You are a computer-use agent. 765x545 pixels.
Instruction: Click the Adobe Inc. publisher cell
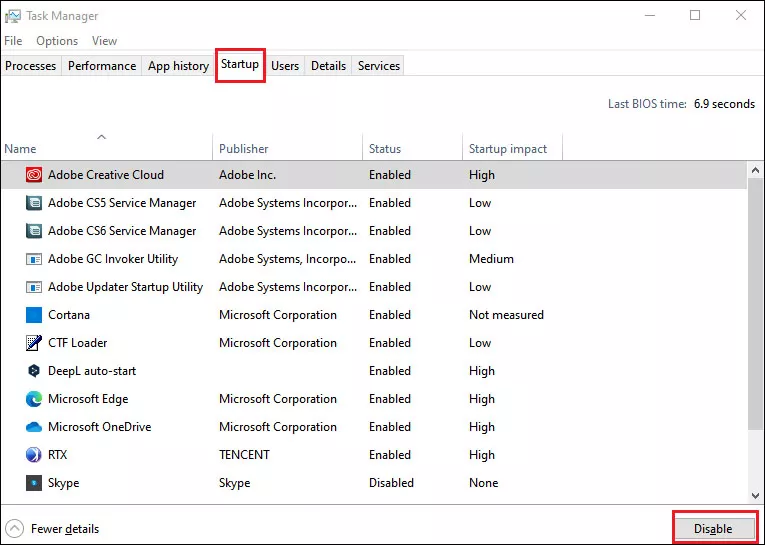247,175
